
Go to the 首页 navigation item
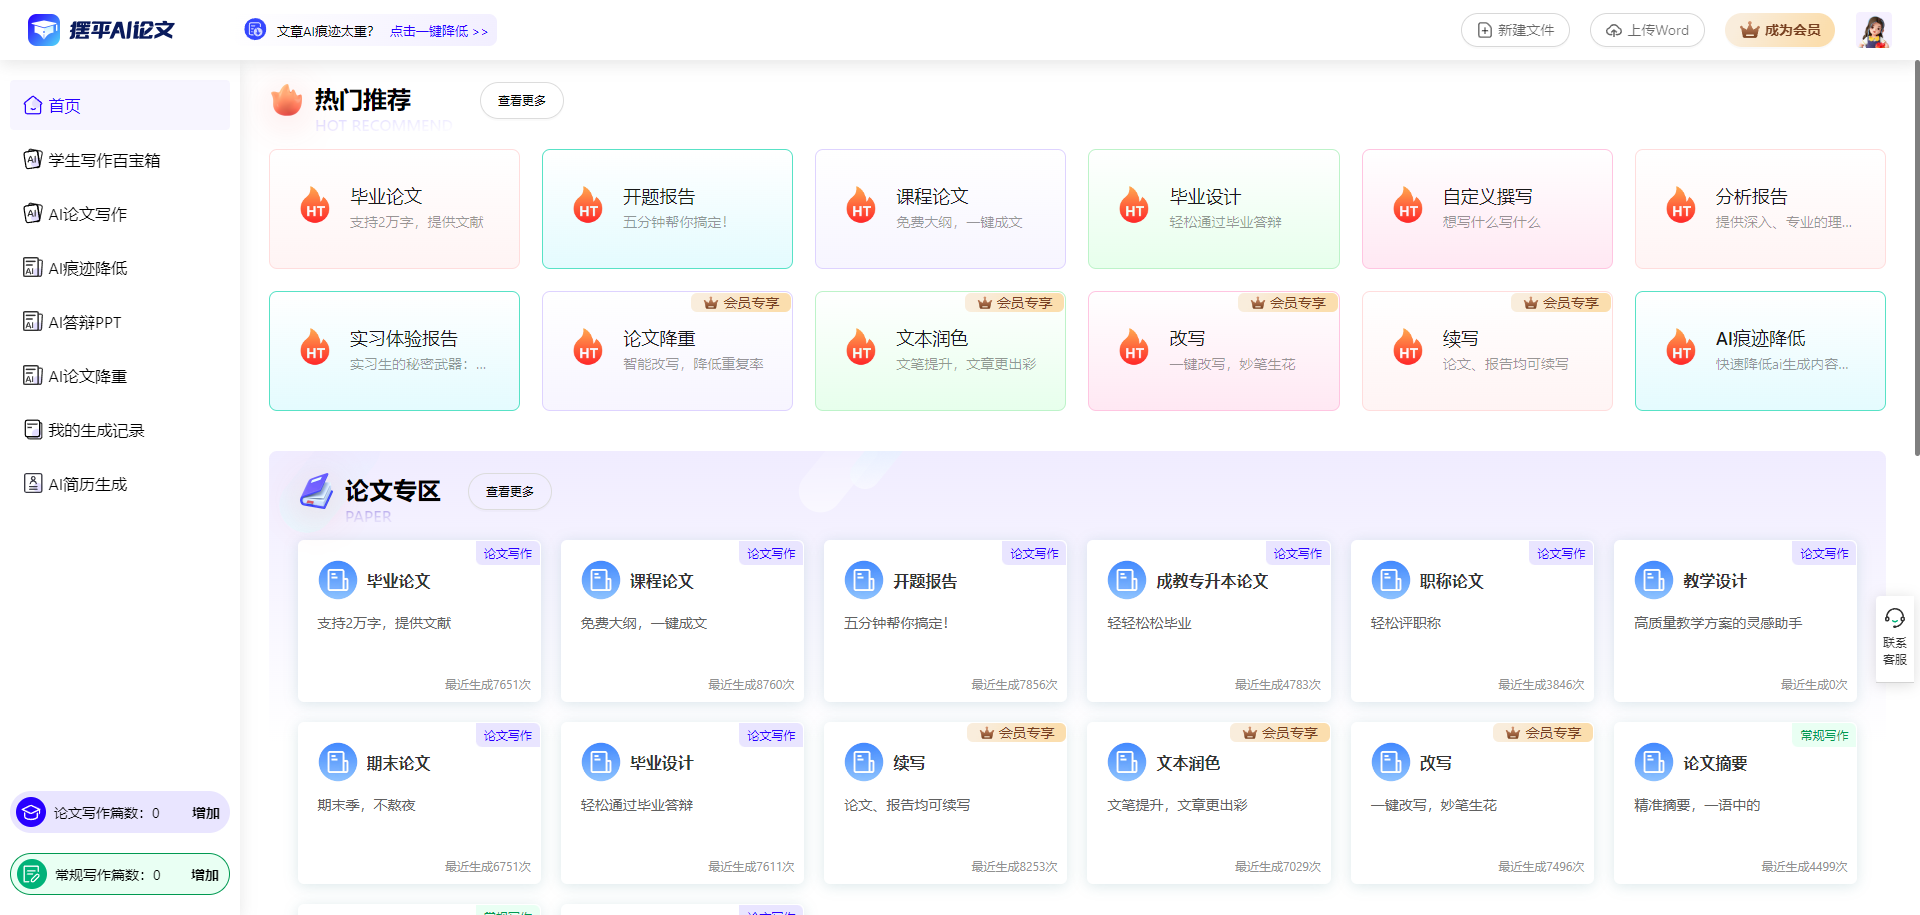tap(63, 105)
